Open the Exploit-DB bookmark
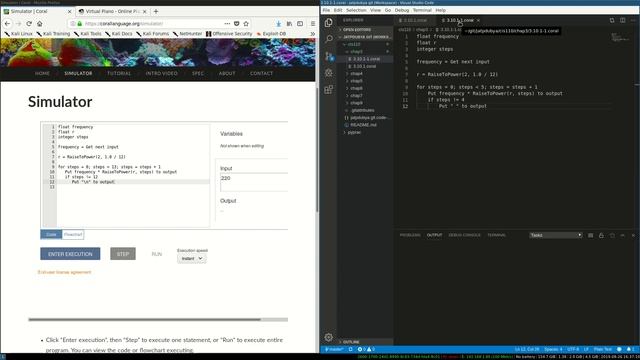Image resolution: width=640 pixels, height=360 pixels. click(271, 34)
